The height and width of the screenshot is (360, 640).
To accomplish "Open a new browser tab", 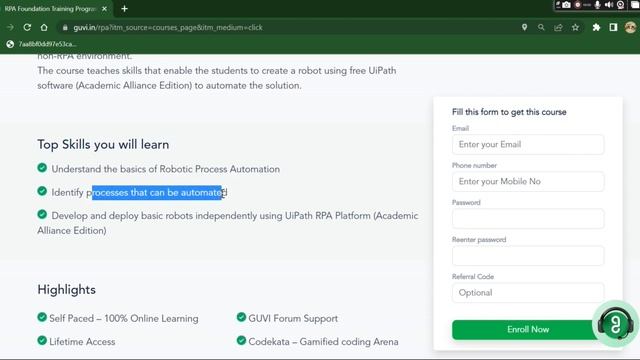I will click(x=124, y=9).
